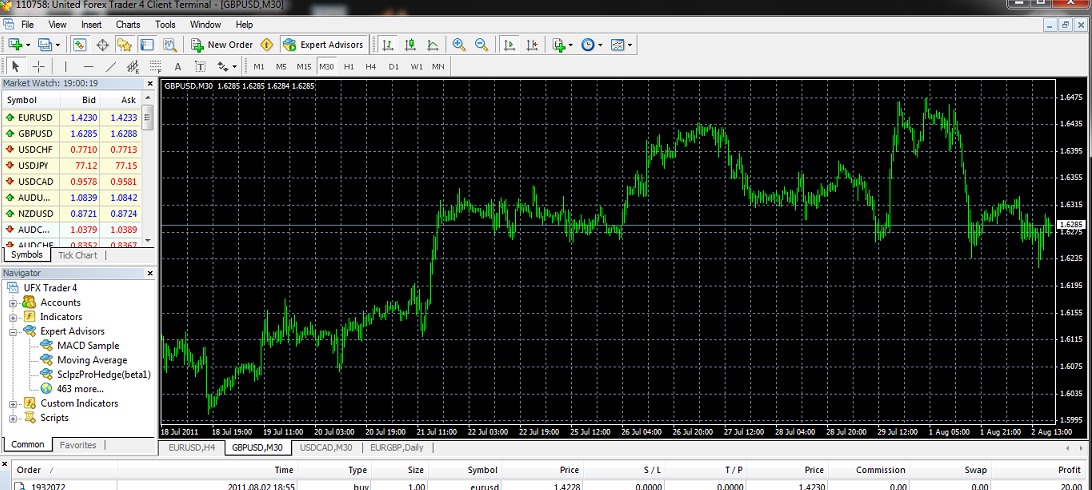Switch to H1 timeframe
Screen dimensions: 1092x490
point(349,66)
